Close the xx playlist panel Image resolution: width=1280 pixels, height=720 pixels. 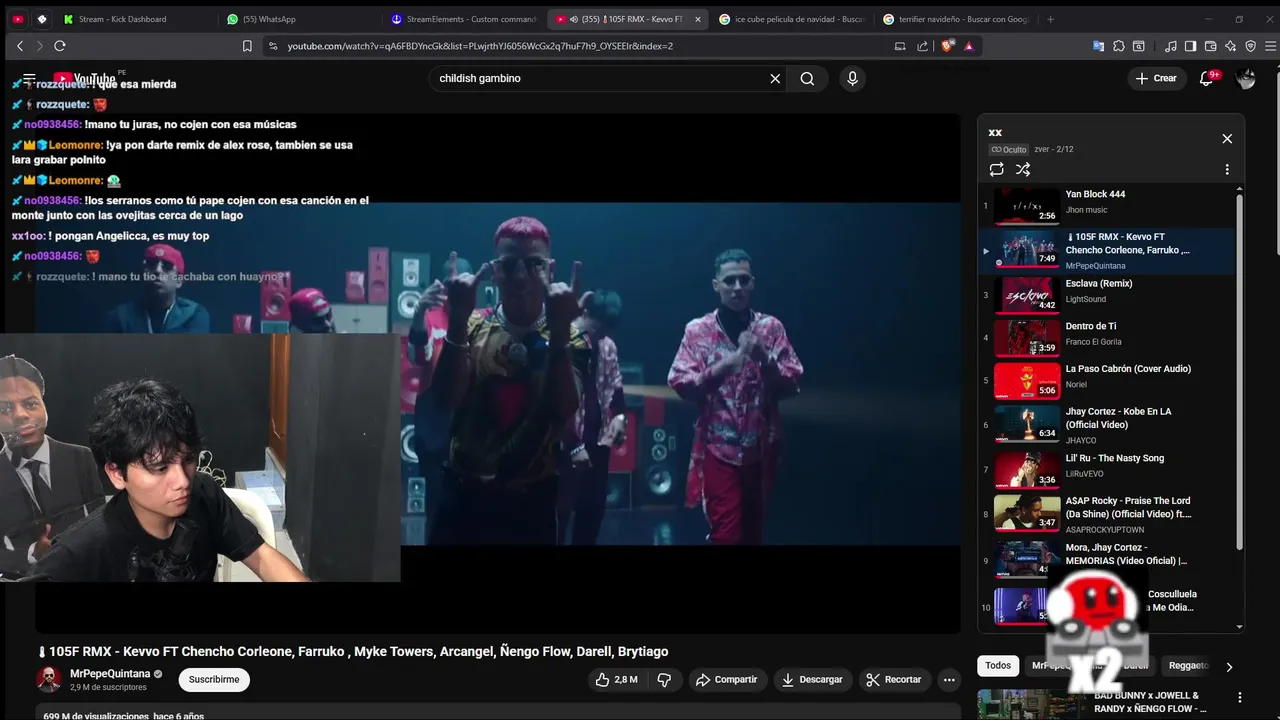[1227, 139]
